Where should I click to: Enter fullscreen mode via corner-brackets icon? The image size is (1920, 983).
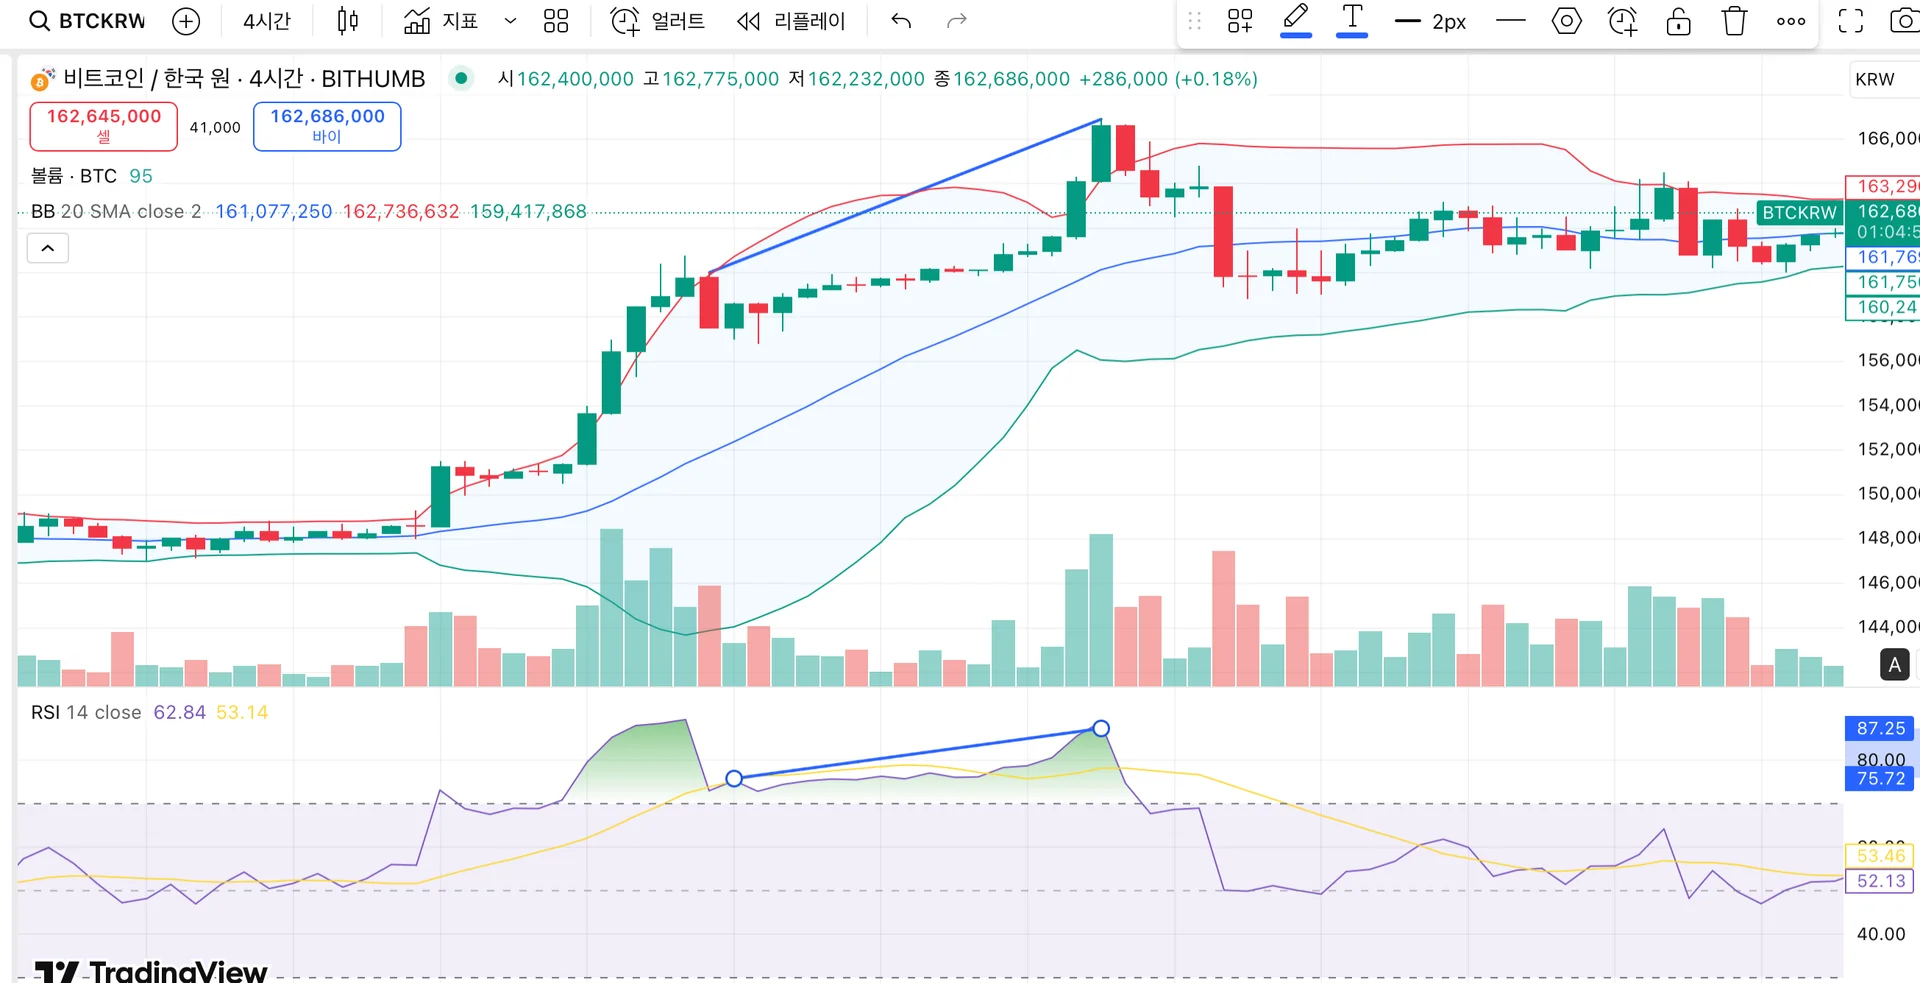[1851, 21]
